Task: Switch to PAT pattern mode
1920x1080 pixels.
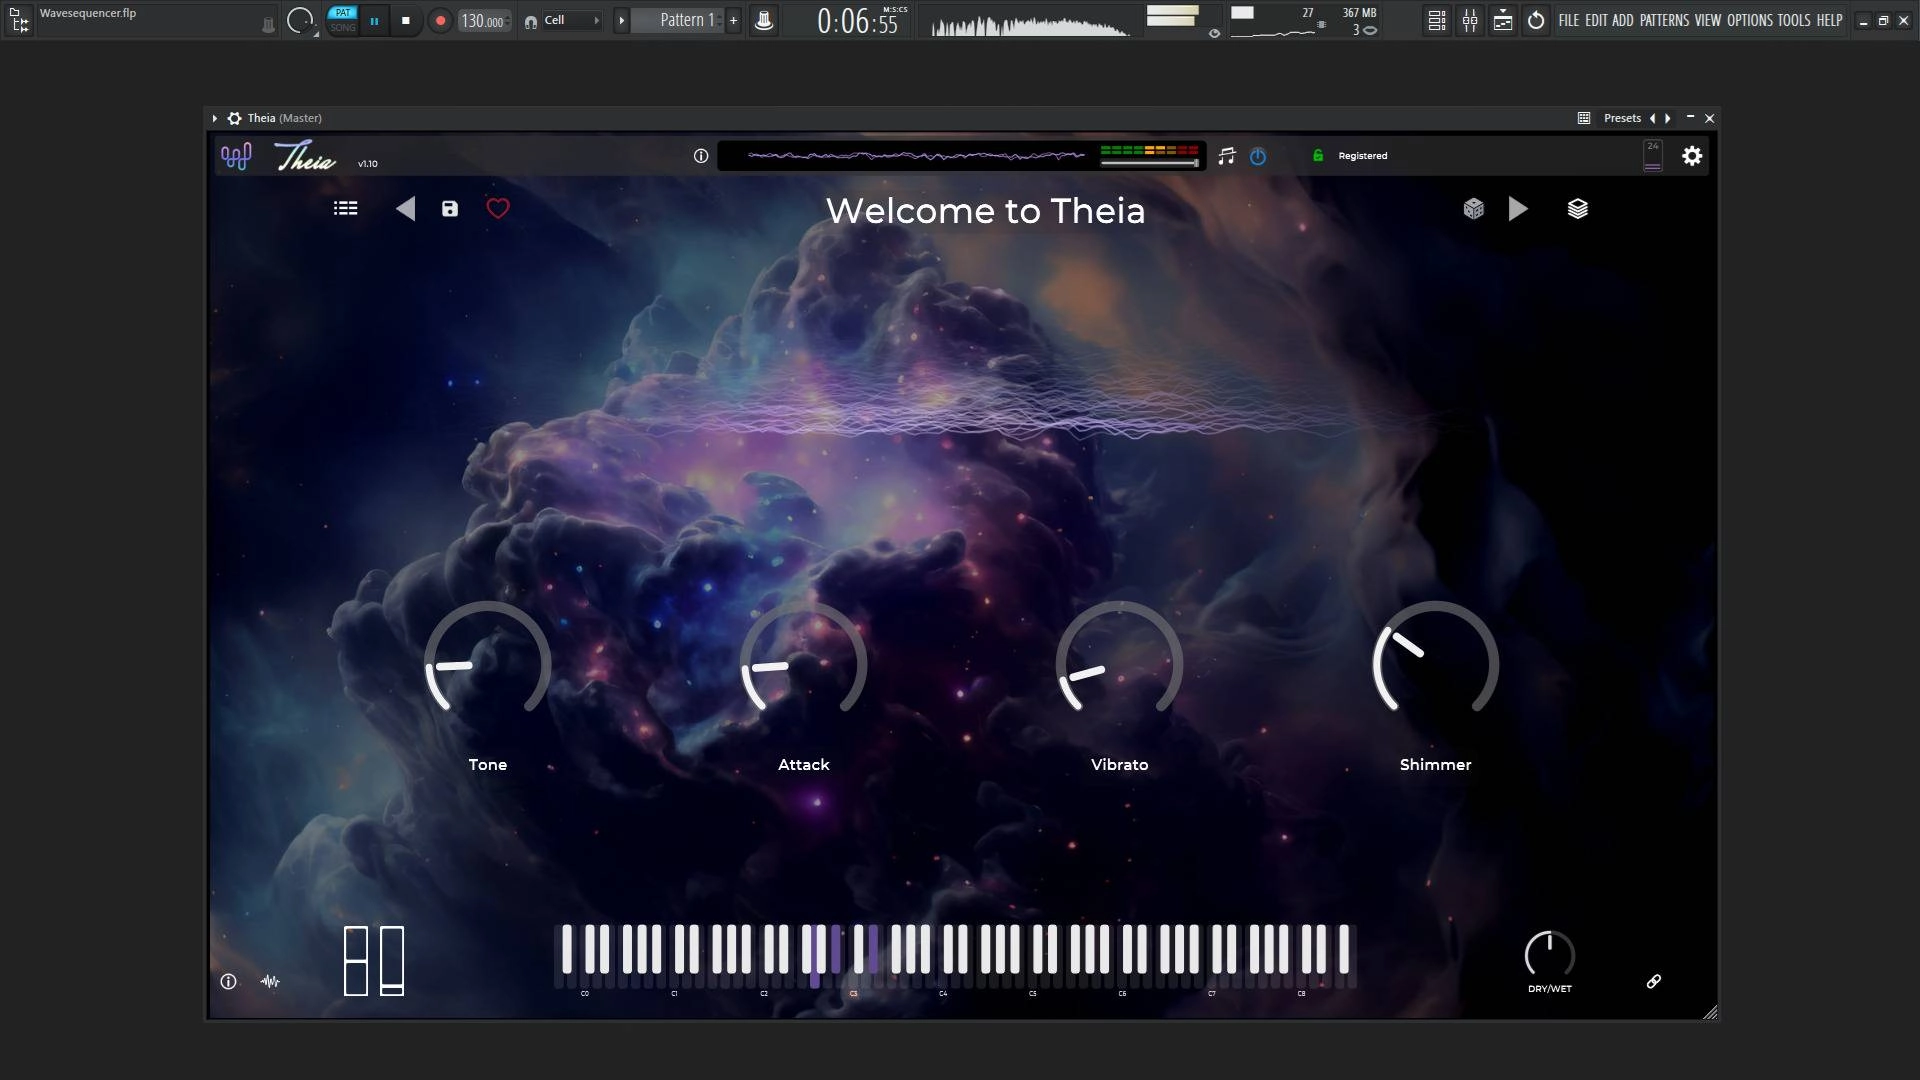Action: point(343,13)
